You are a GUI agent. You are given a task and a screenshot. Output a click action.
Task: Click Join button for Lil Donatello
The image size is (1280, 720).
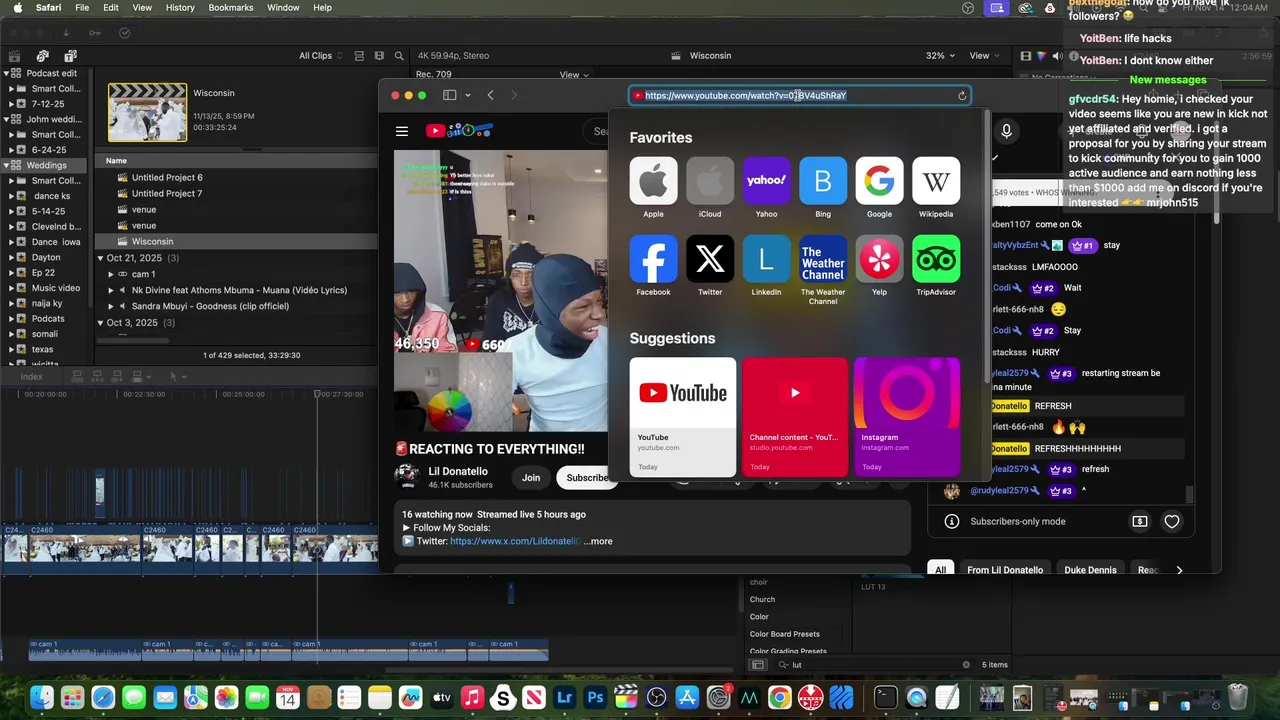click(x=531, y=478)
